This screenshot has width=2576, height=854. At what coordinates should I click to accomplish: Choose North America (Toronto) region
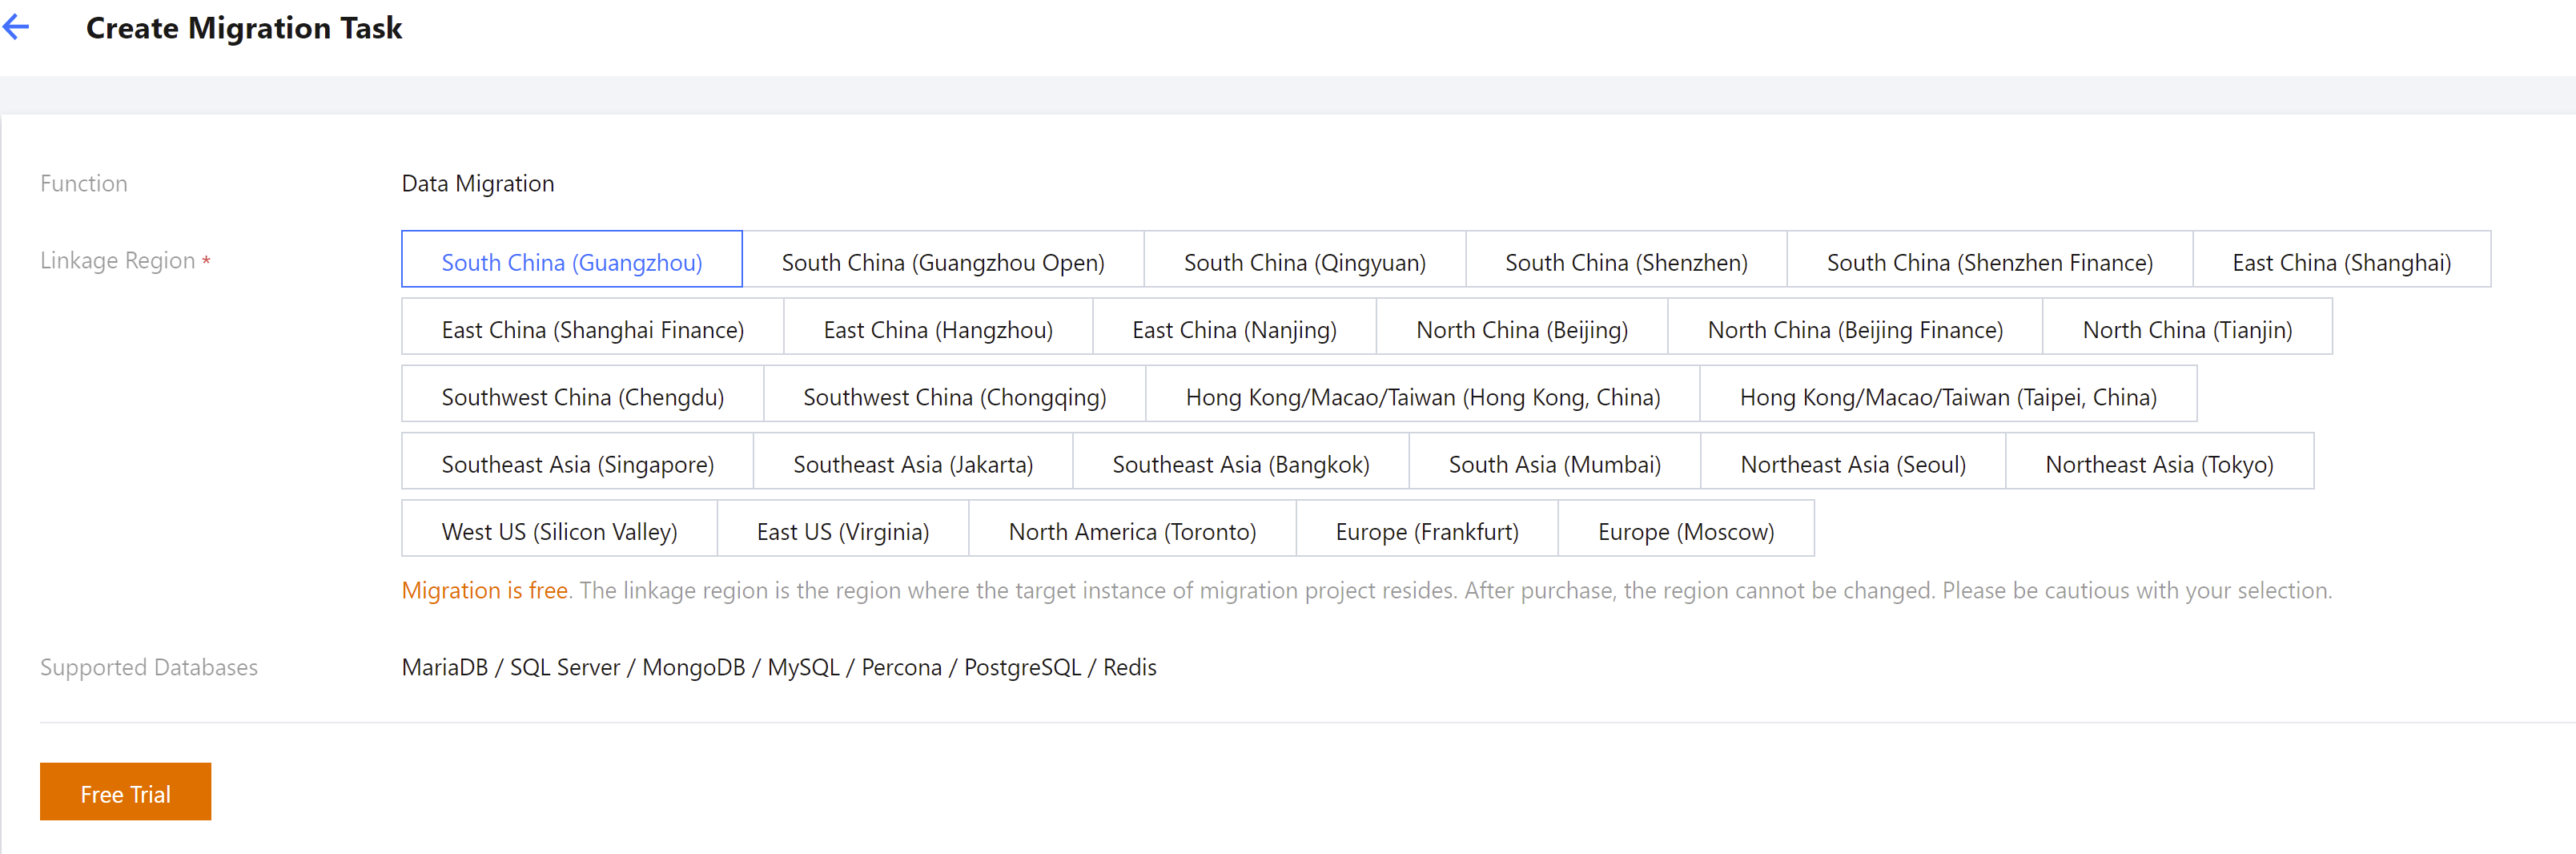pyautogui.click(x=1133, y=528)
